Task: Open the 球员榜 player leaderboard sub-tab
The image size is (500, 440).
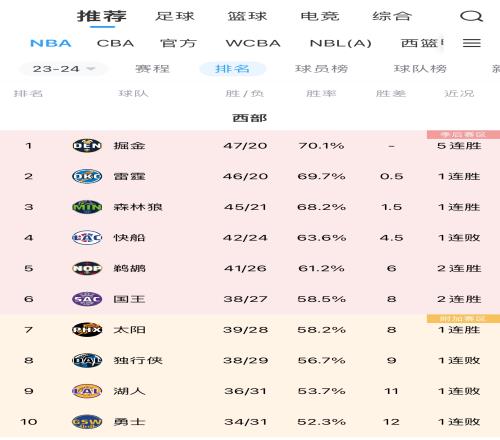Action: coord(322,69)
